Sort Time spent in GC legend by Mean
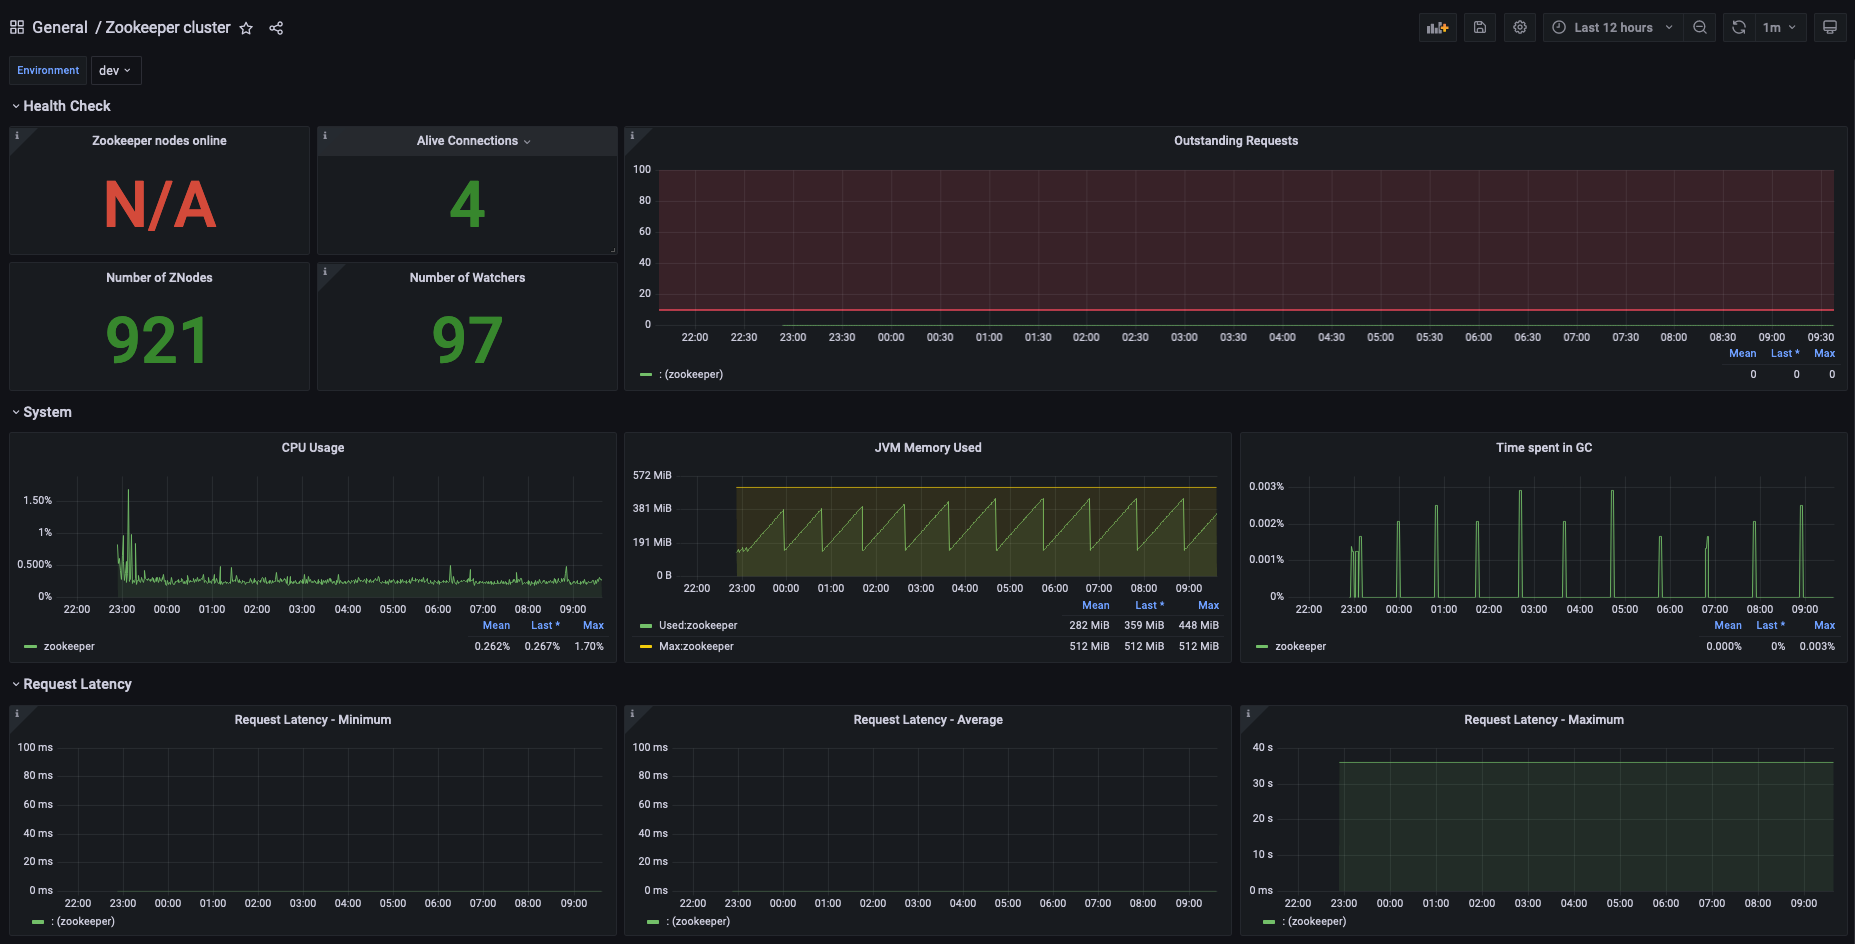The width and height of the screenshot is (1855, 944). [x=1728, y=626]
